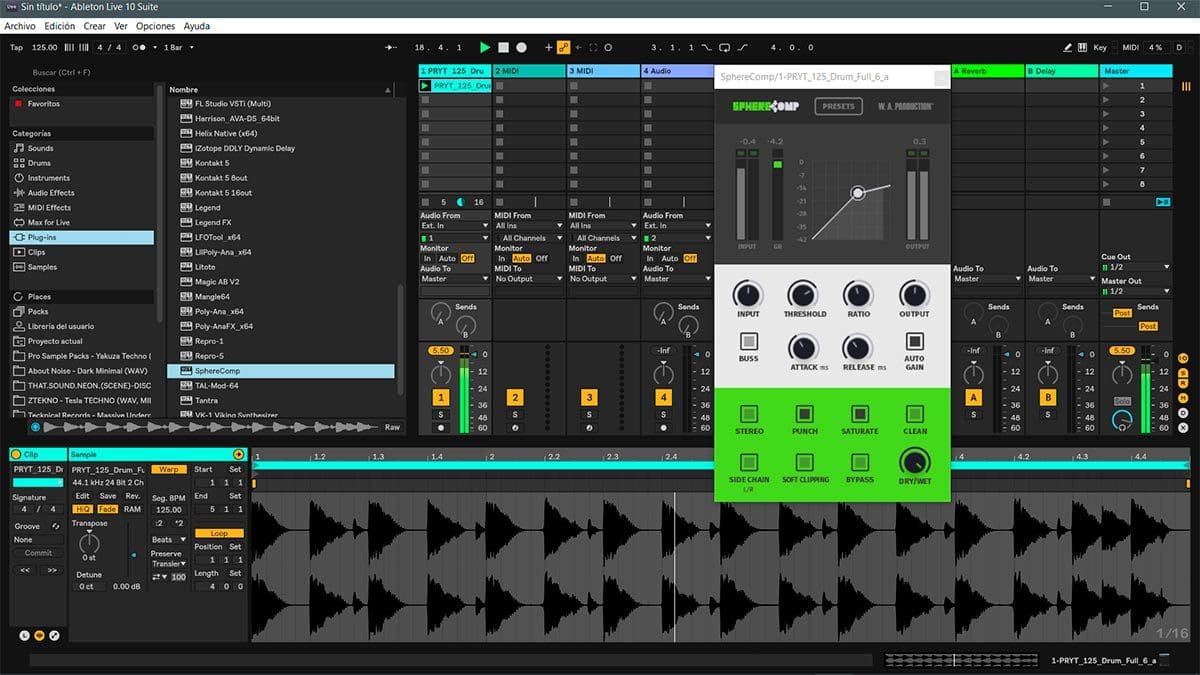Toggle SphereComp BYPASS button
This screenshot has width=1200, height=675.
tap(859, 462)
